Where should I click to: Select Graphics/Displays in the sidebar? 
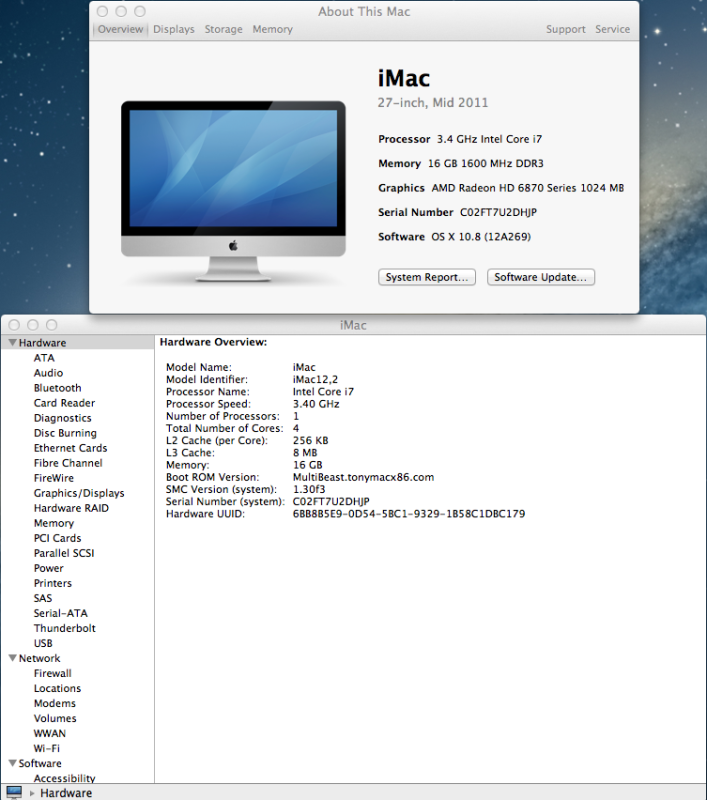79,493
